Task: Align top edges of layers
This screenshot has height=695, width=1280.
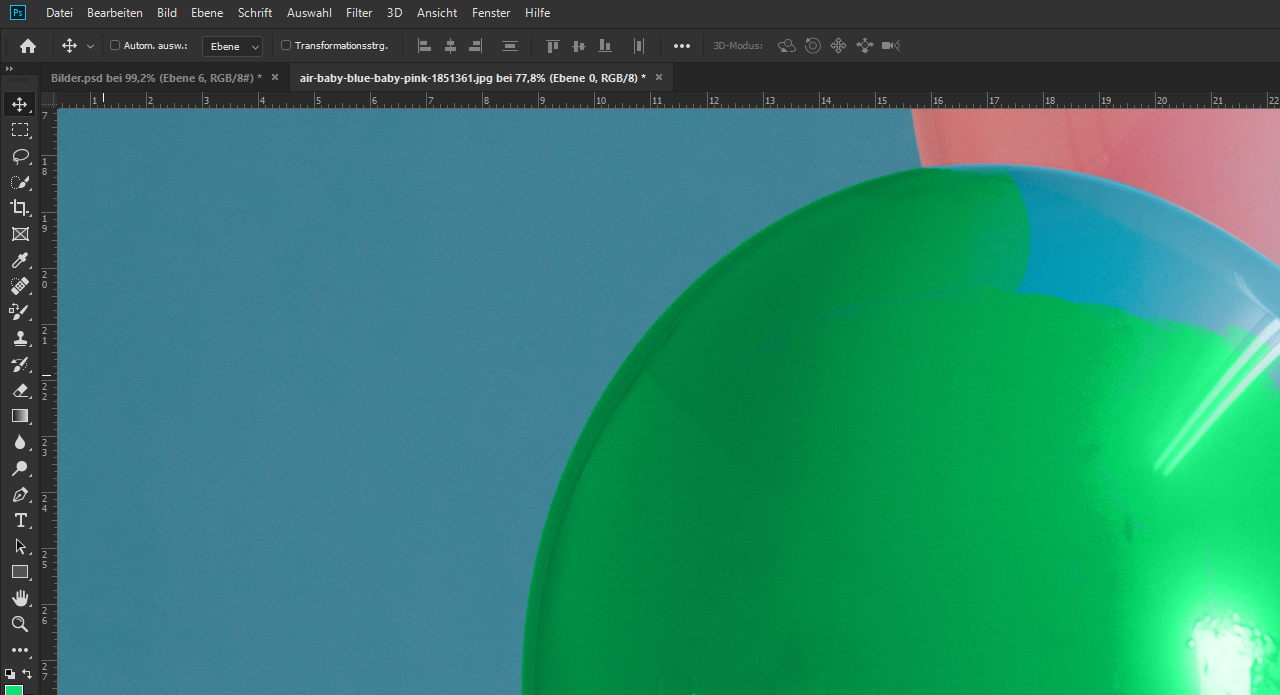Action: pos(553,45)
